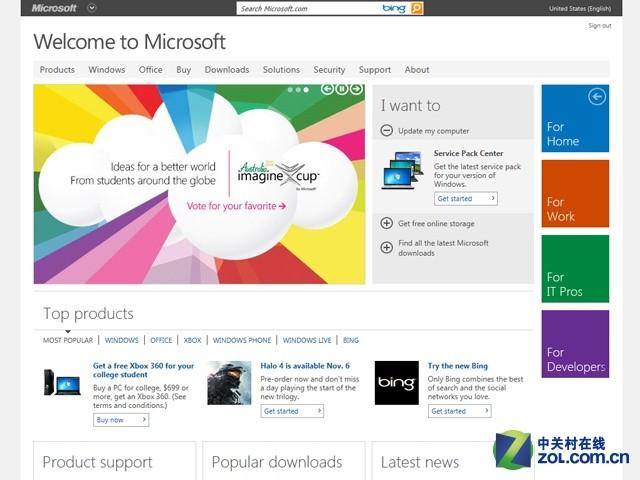Select the WINDOWS PHONE products tab
The width and height of the screenshot is (640, 480).
[242, 340]
